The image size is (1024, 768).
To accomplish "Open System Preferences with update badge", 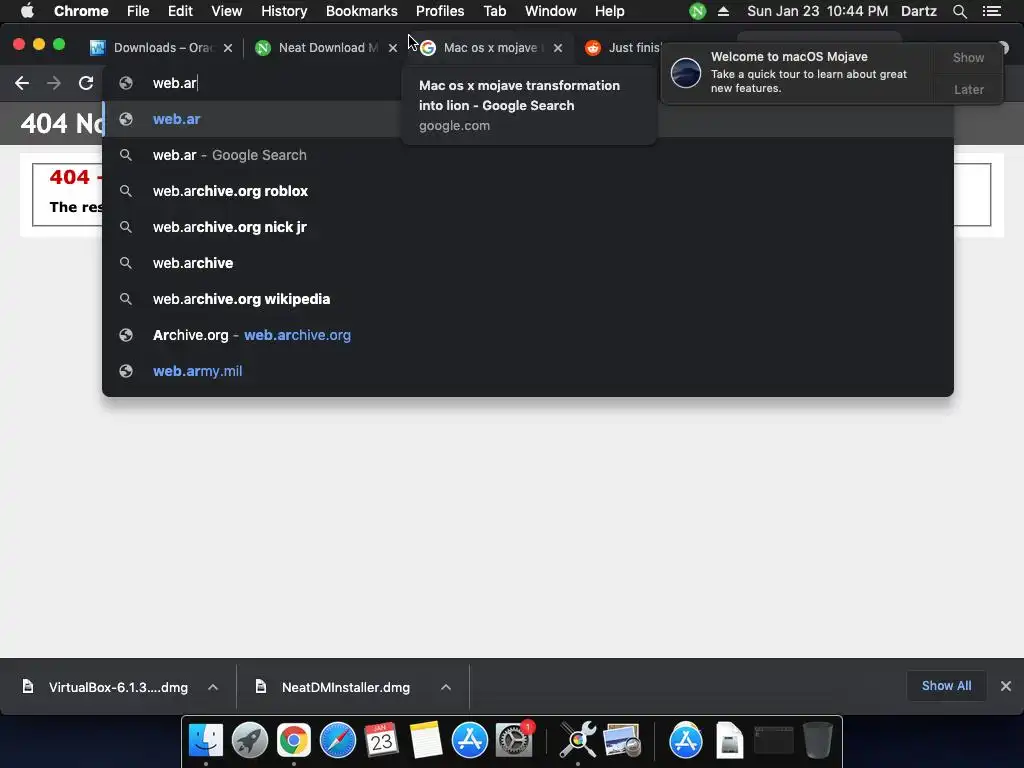I will pyautogui.click(x=515, y=740).
